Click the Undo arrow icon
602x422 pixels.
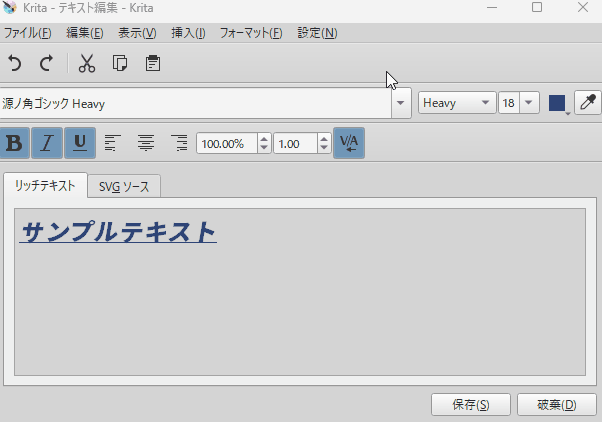15,64
